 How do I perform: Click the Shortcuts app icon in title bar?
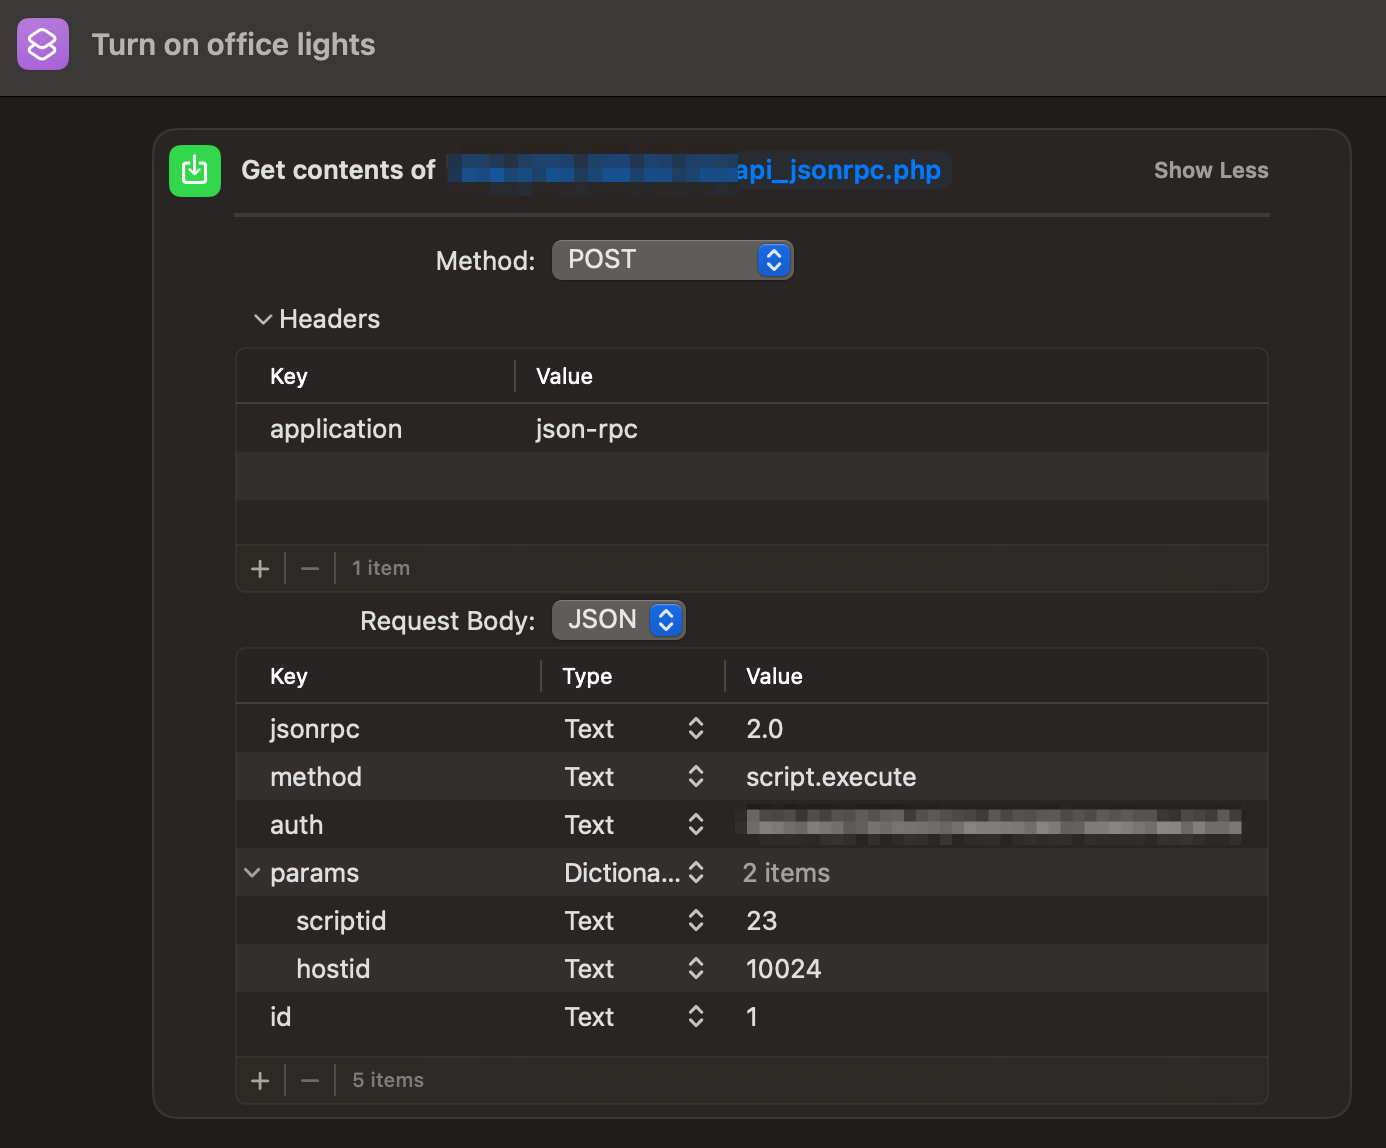point(43,44)
